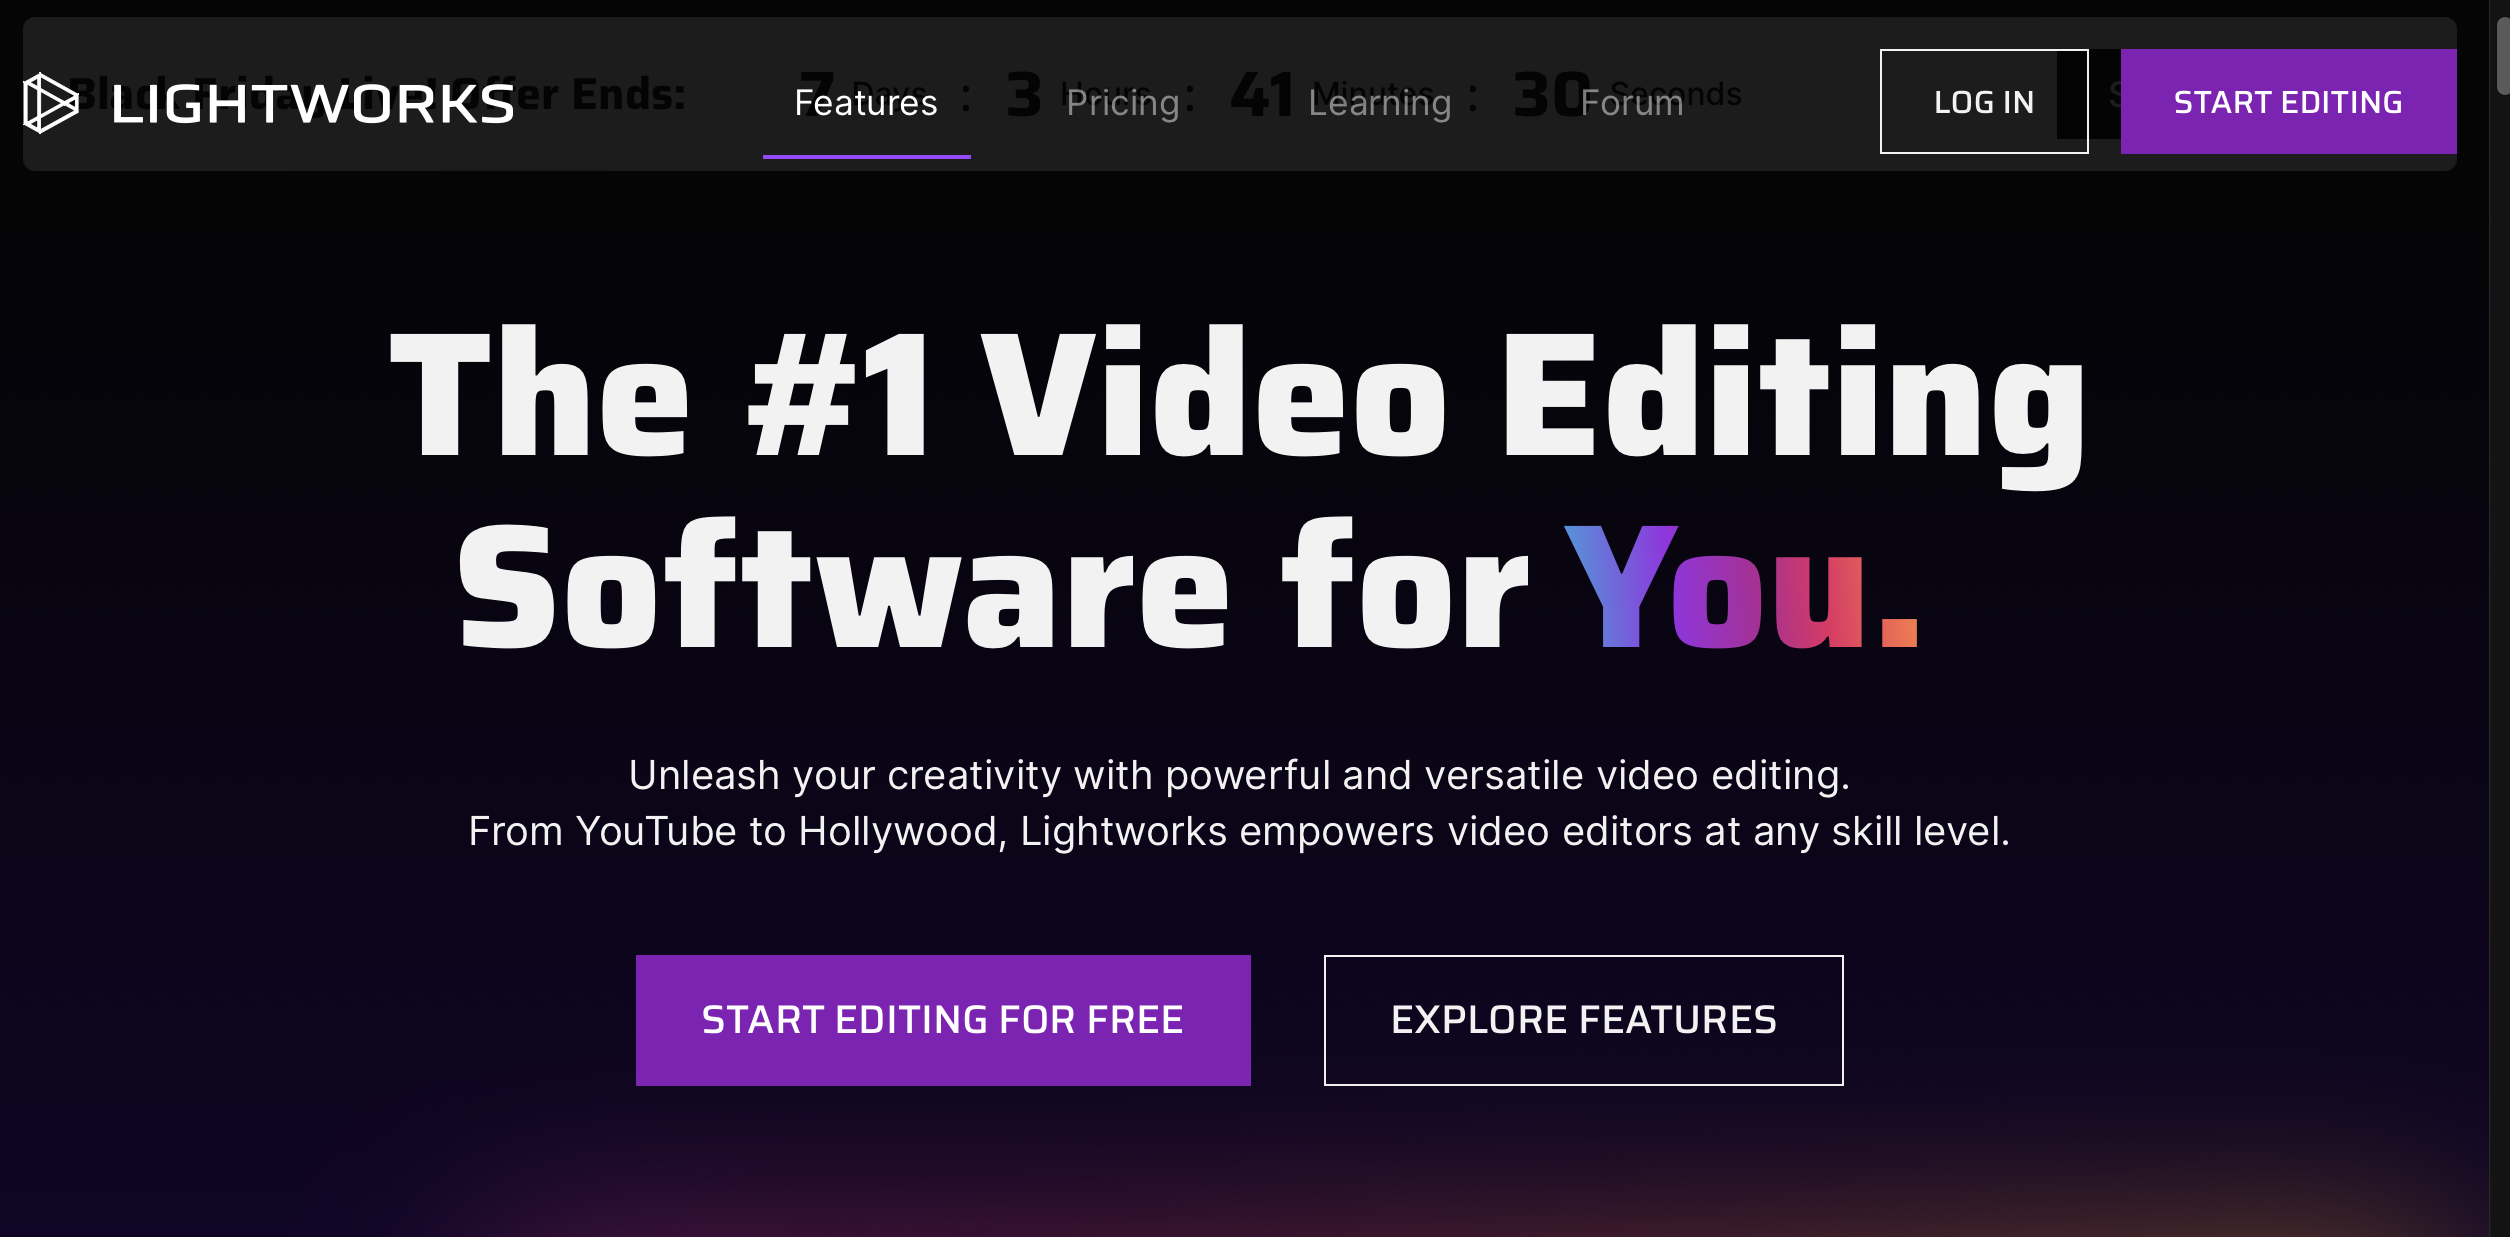Screen dimensions: 2510x1237
Task: Click the "Unleash your creativity" subtitle line
Action: pos(1239,776)
